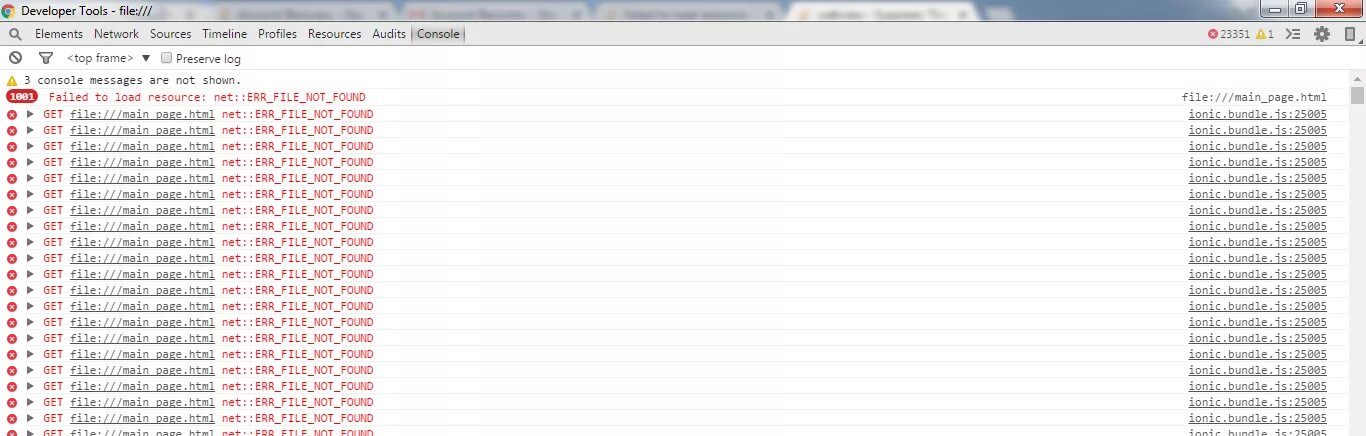Clear the console with the ban icon
Image resolution: width=1366 pixels, height=436 pixels.
click(15, 58)
